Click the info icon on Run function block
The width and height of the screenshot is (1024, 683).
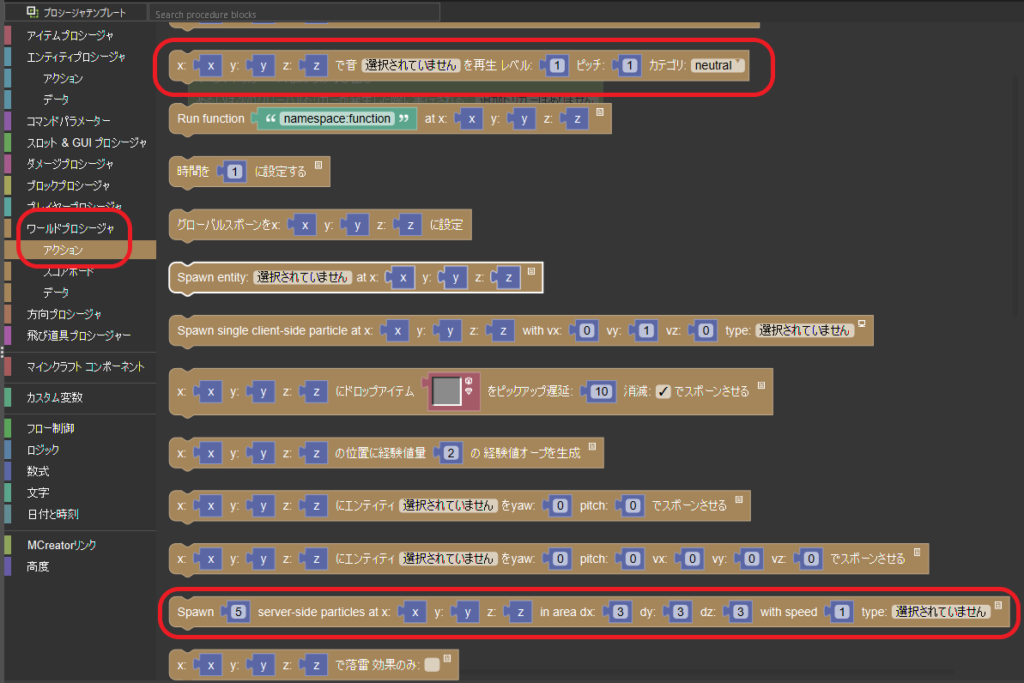(600, 111)
